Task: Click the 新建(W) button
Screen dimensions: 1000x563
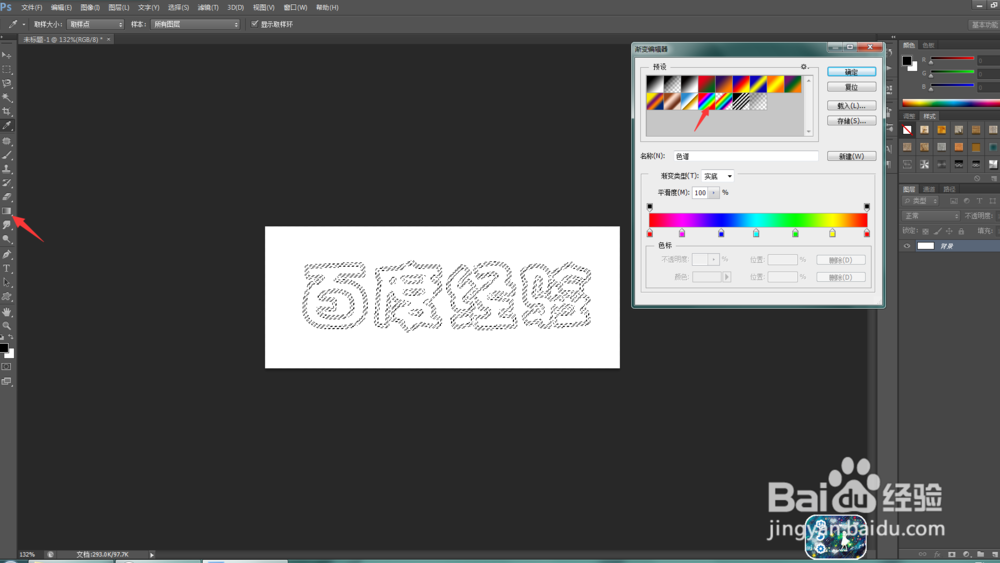Action: (851, 156)
